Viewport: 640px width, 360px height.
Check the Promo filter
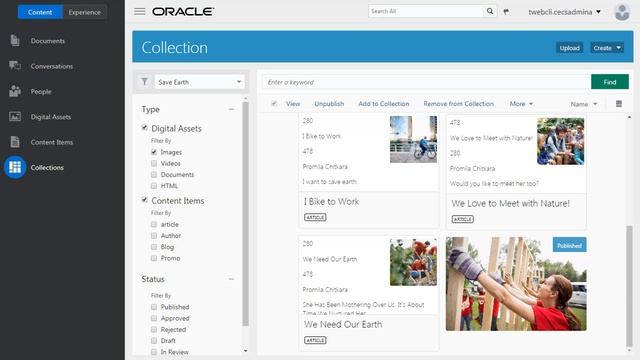[154, 258]
